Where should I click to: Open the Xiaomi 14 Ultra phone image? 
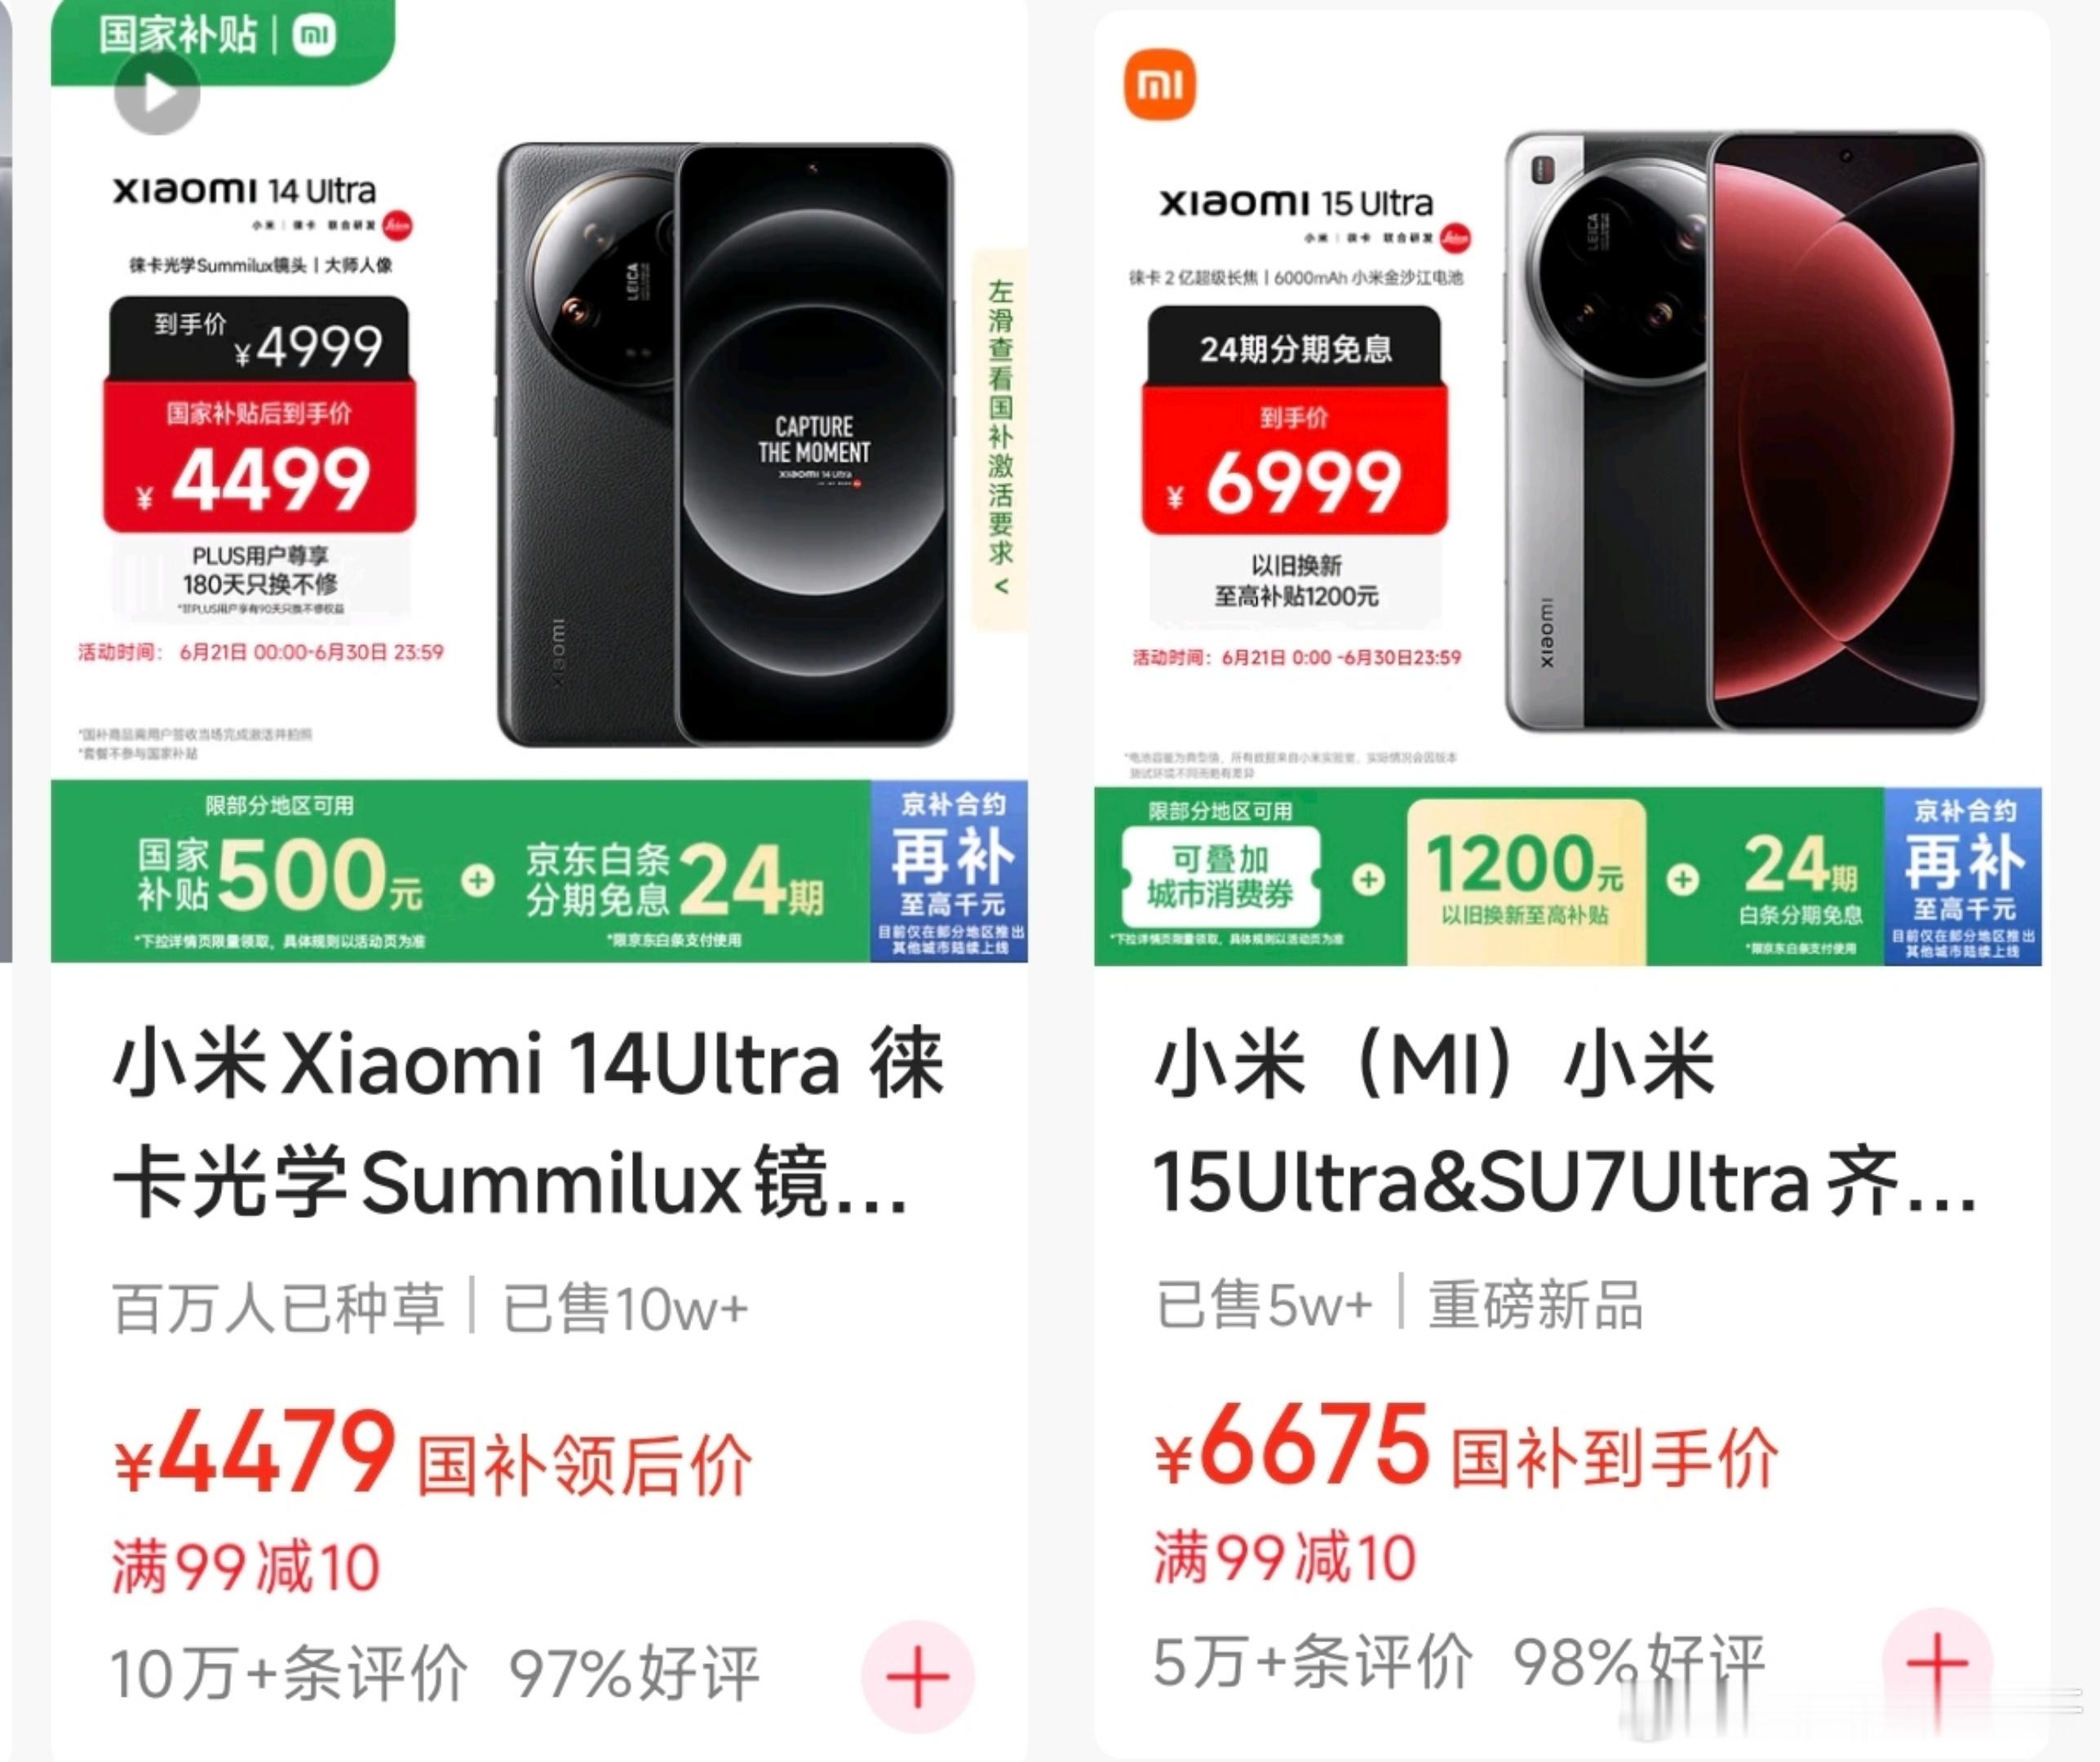[x=725, y=445]
